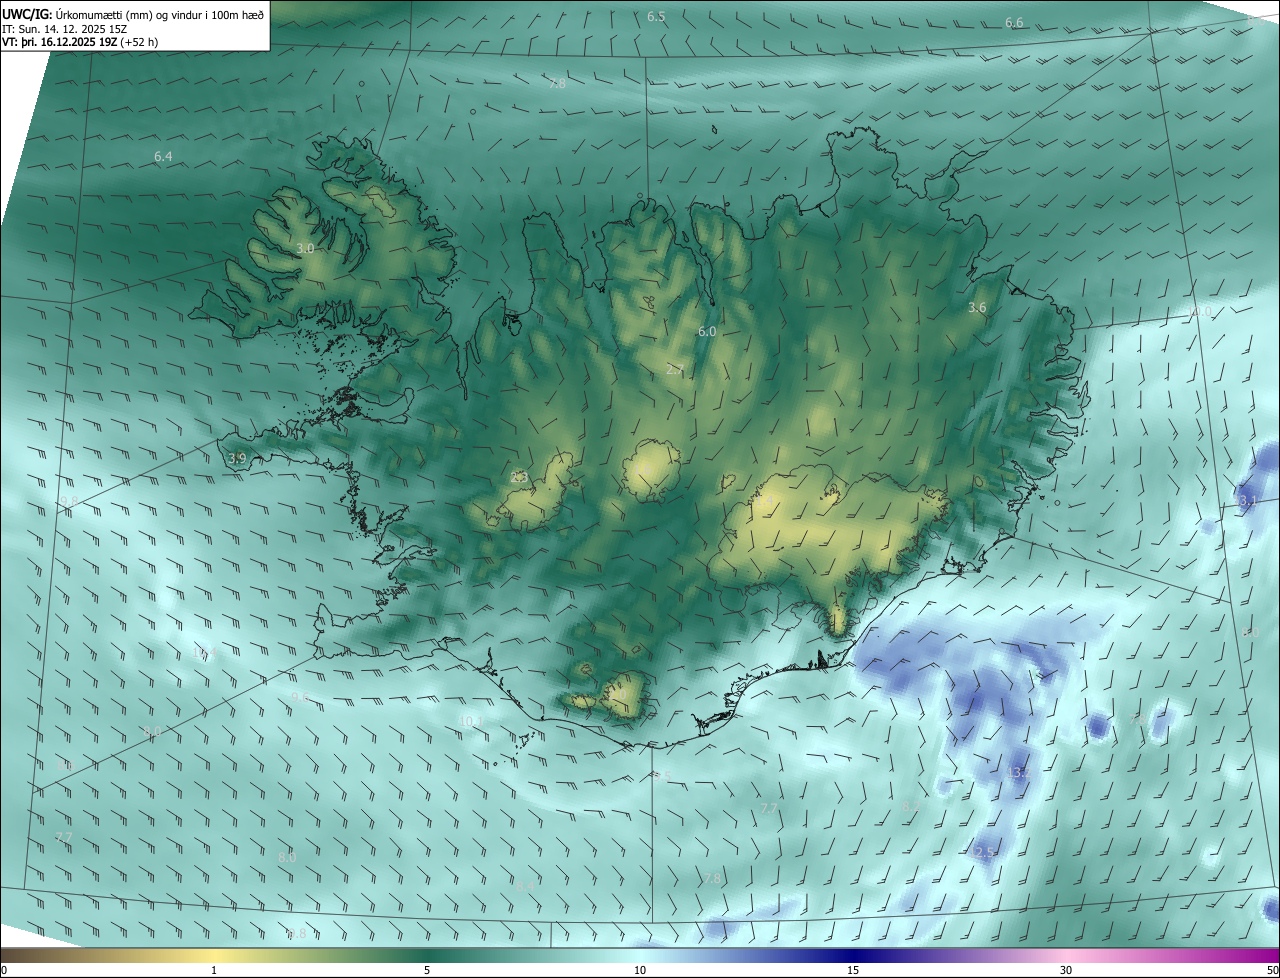Click the title text 'UWC/IG: Úrkomumætti (mm) og vindur í 100m hæð'

133,13
